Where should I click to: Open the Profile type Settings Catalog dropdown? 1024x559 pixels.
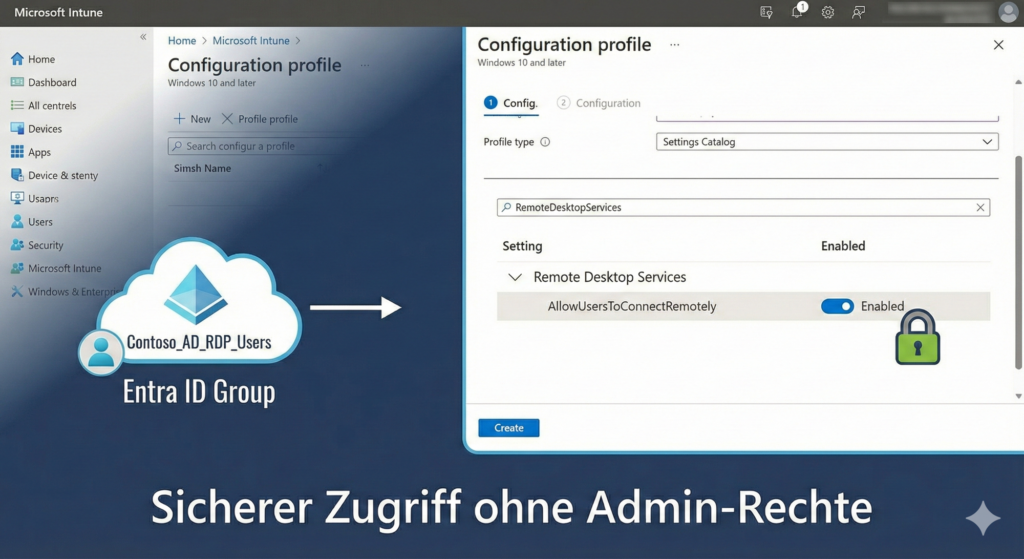pos(827,142)
